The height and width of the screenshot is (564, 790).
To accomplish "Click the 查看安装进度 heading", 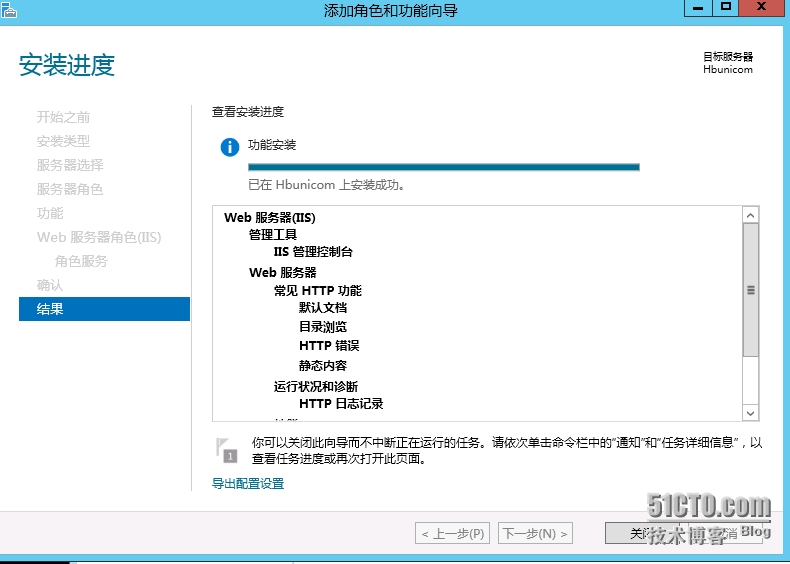I will coord(248,112).
